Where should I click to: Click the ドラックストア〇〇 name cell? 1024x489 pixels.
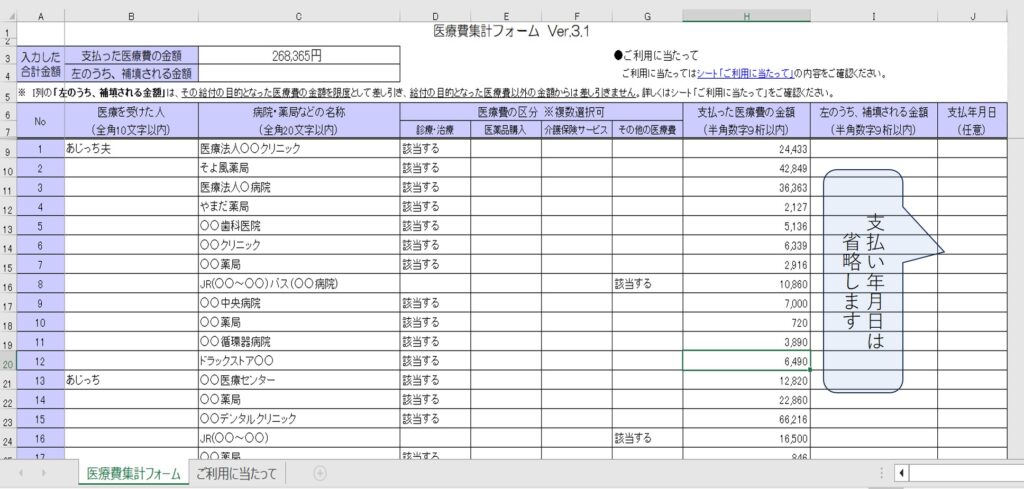tap(299, 362)
